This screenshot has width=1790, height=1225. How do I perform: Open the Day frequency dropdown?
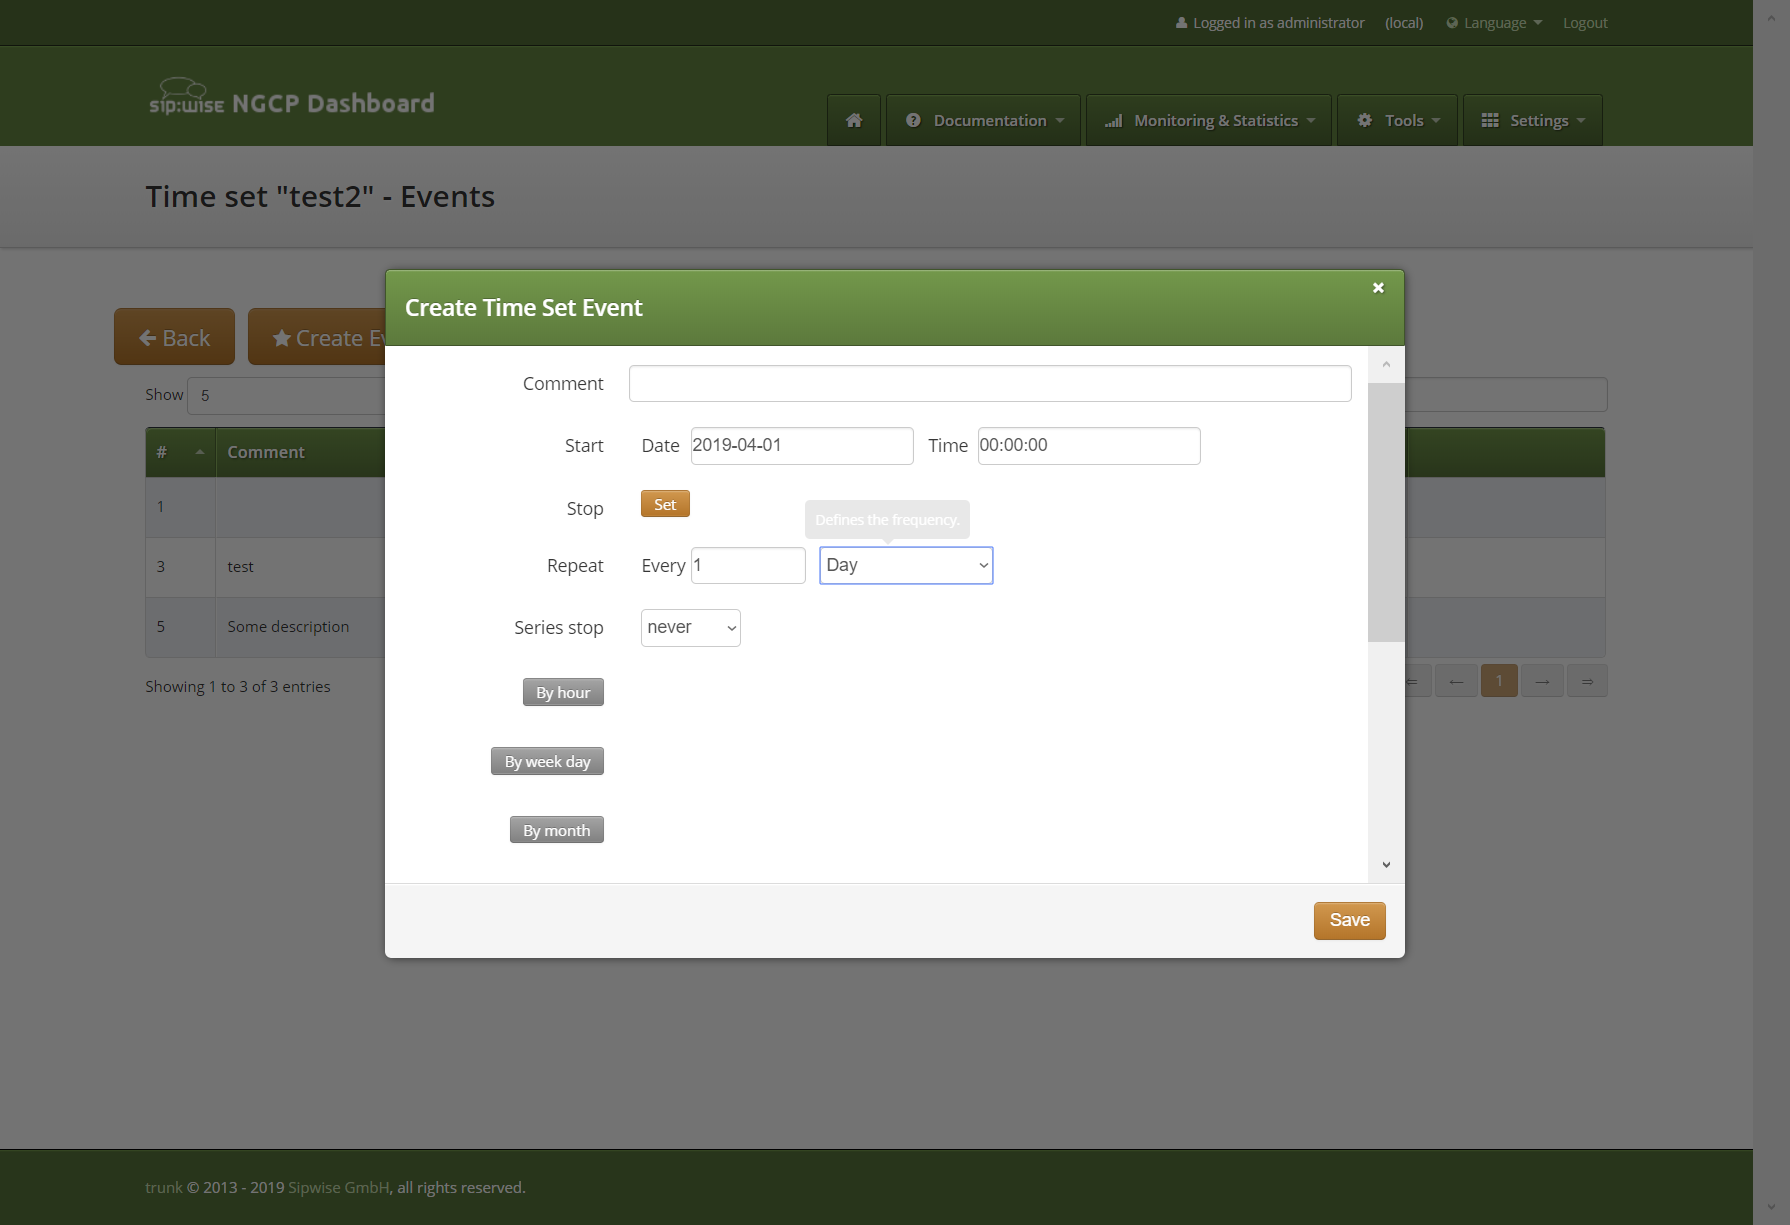point(906,566)
